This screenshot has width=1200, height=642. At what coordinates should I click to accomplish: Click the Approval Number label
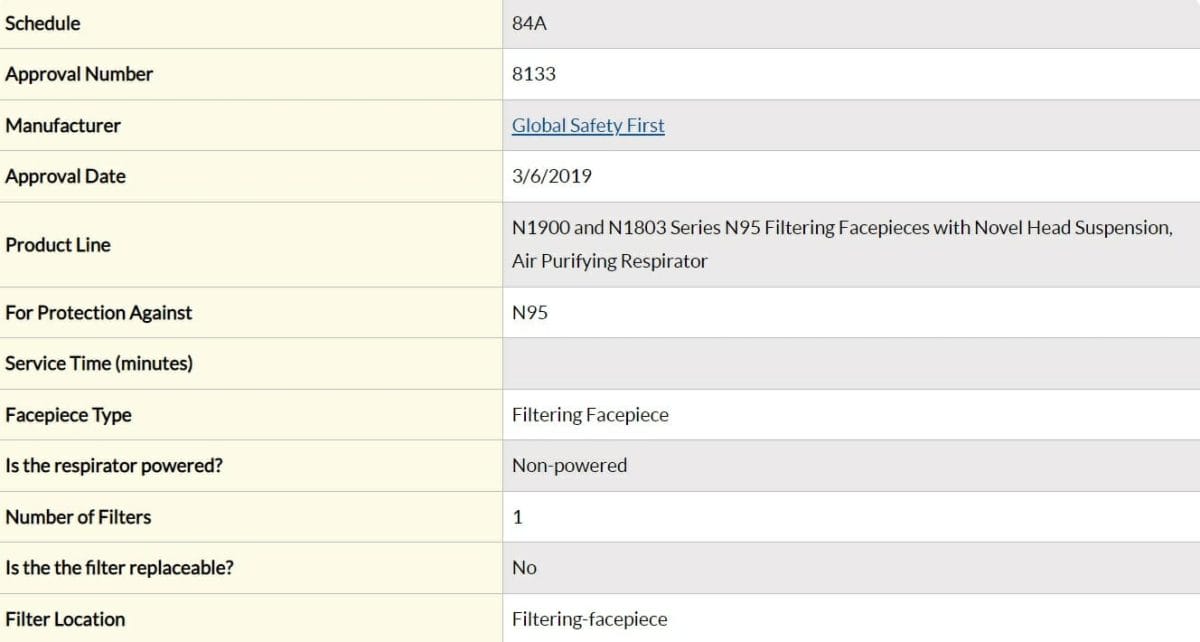tap(79, 75)
